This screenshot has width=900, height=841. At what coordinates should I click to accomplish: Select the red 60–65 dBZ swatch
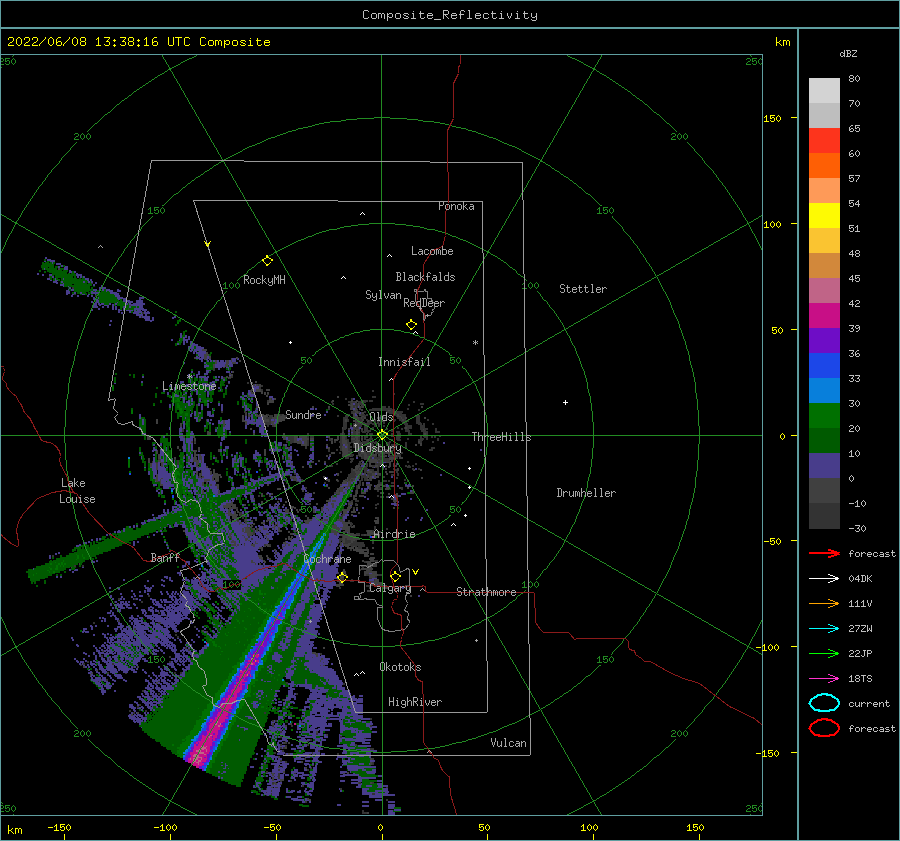(824, 141)
